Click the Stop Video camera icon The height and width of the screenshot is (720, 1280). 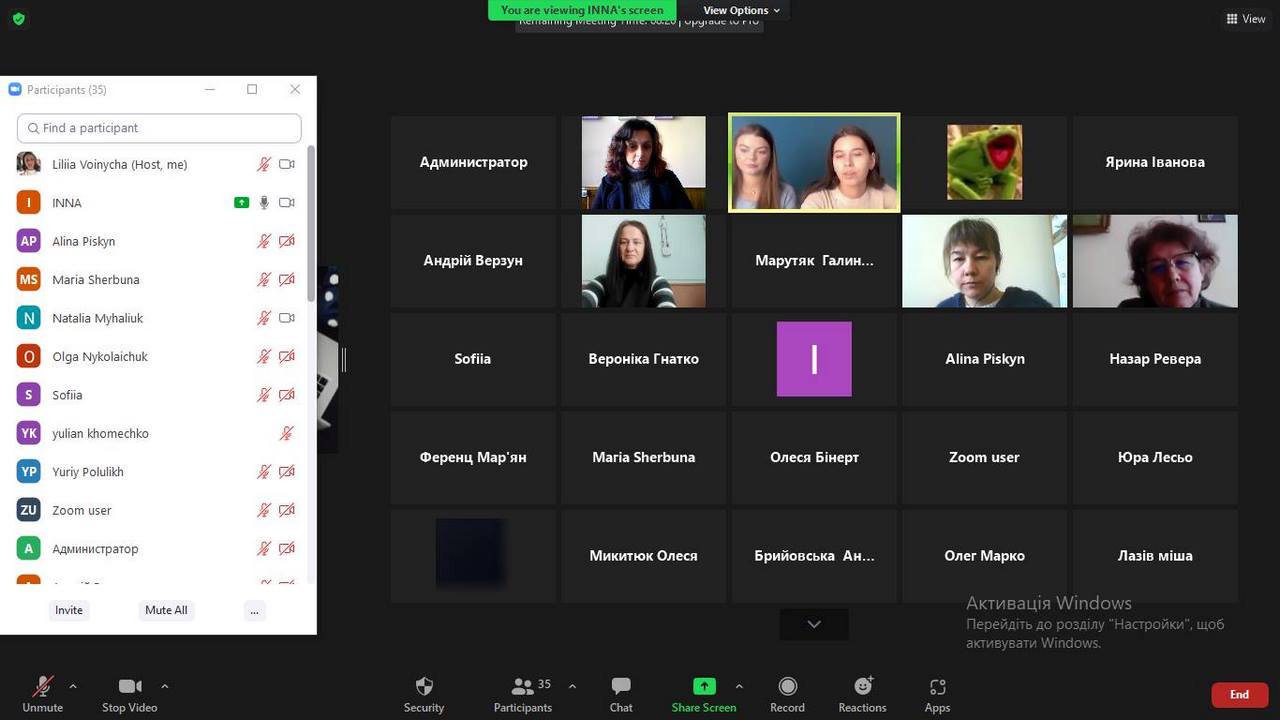[130, 686]
